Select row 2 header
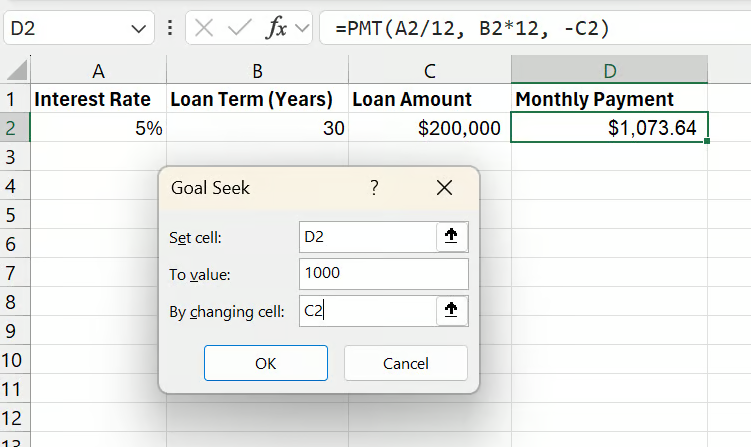The image size is (751, 447). (14, 128)
